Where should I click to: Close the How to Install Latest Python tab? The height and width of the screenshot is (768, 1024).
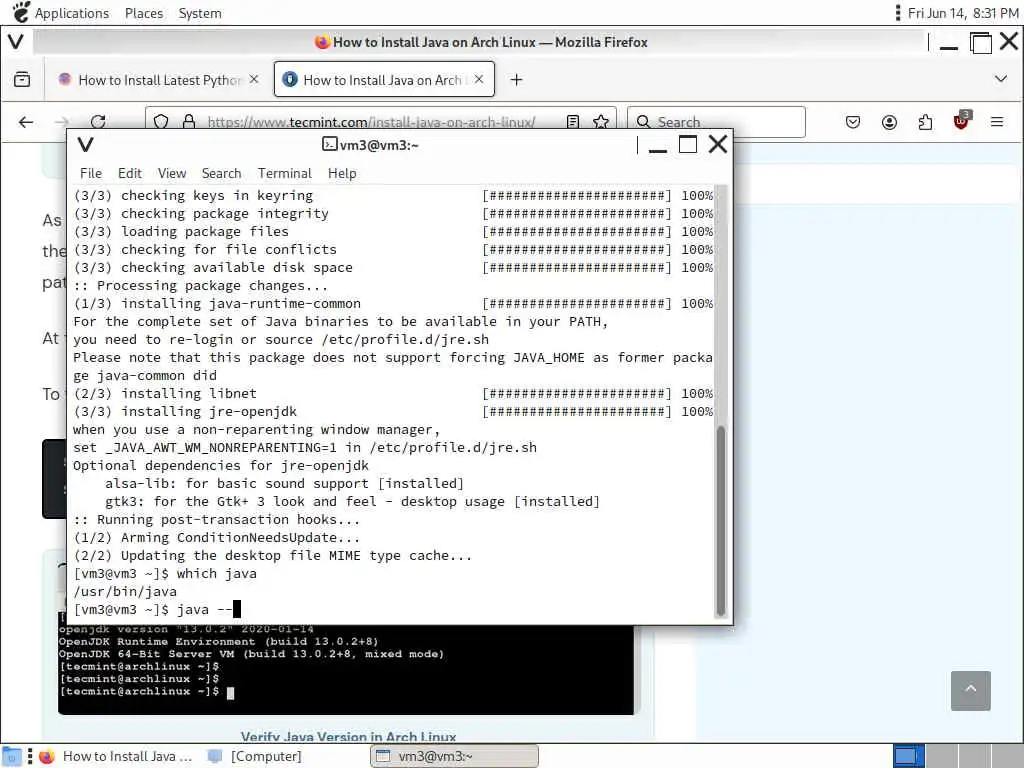coord(254,79)
